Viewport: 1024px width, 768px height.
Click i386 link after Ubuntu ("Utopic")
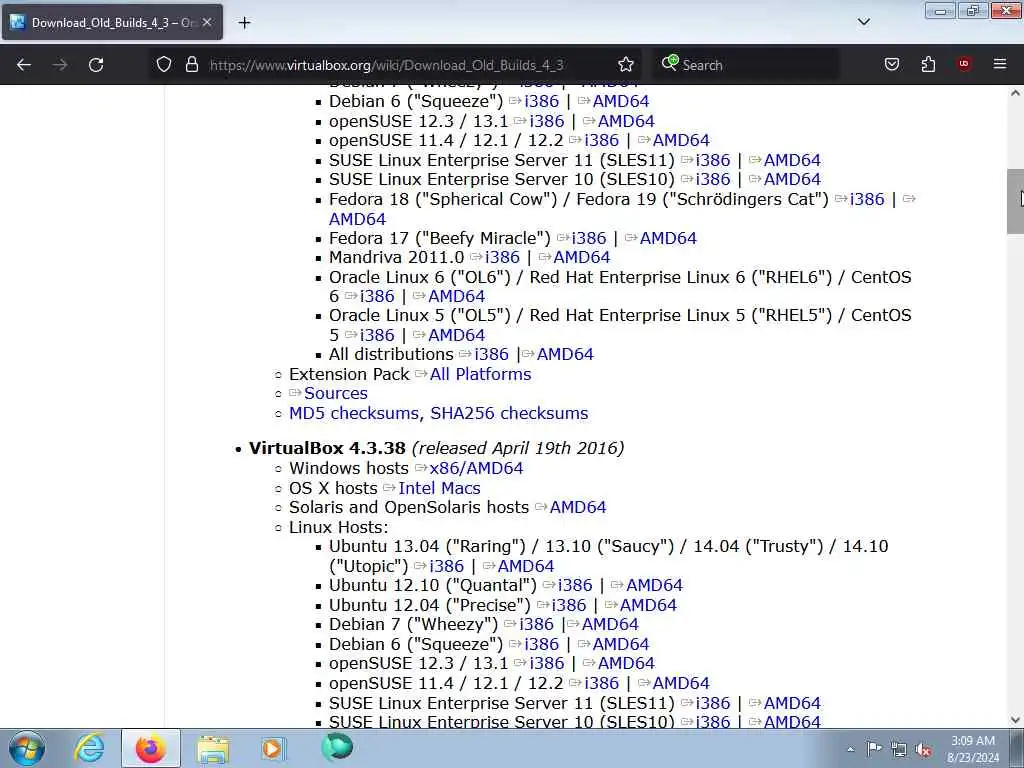[447, 566]
